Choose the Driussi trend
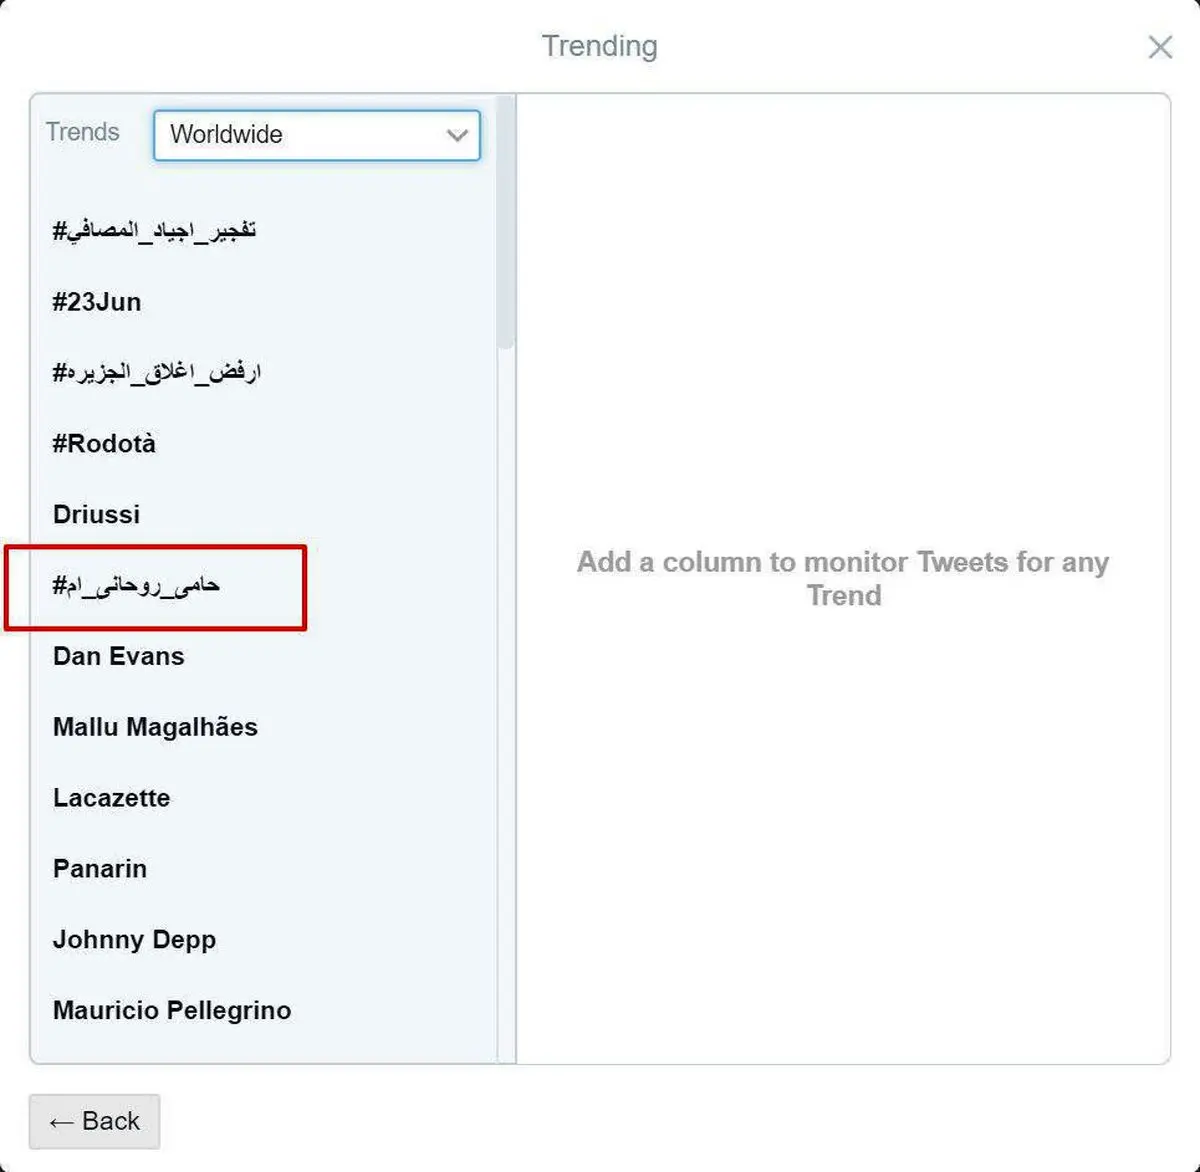Image resolution: width=1200 pixels, height=1172 pixels. tap(96, 514)
